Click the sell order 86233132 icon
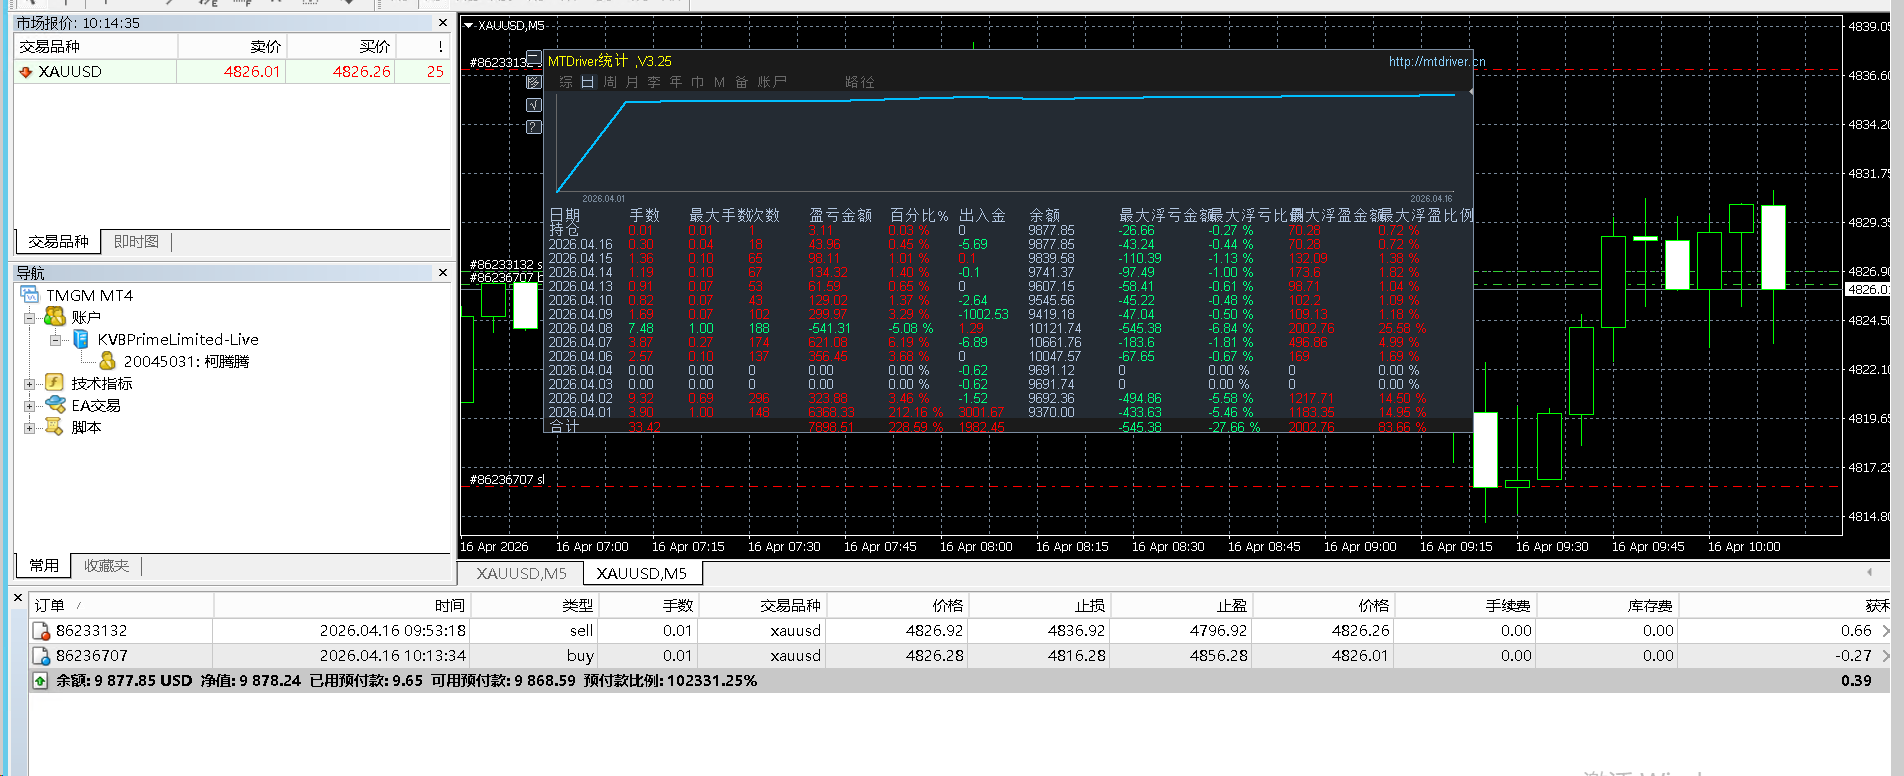The height and width of the screenshot is (776, 1904). pyautogui.click(x=41, y=631)
